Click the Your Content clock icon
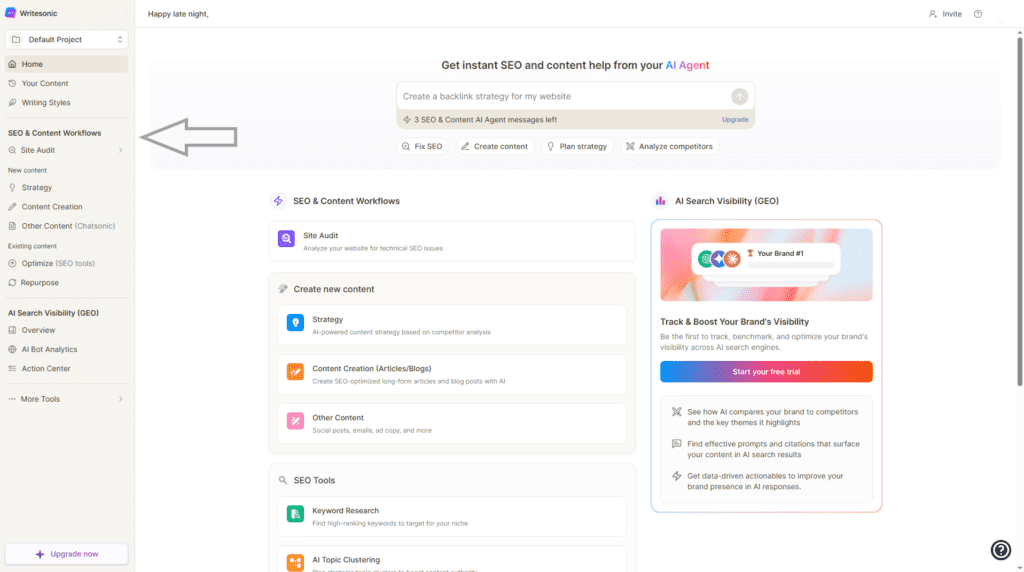The height and width of the screenshot is (572, 1024). pyautogui.click(x=12, y=84)
